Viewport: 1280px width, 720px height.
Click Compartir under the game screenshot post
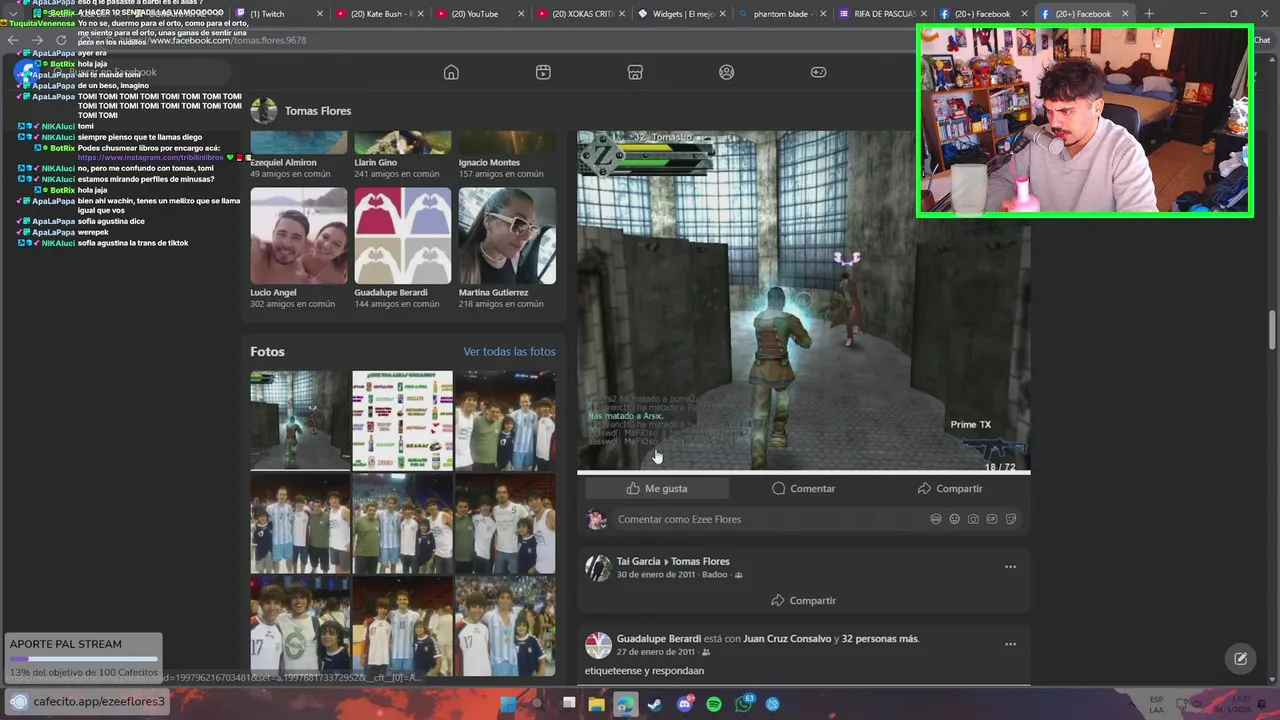click(950, 488)
